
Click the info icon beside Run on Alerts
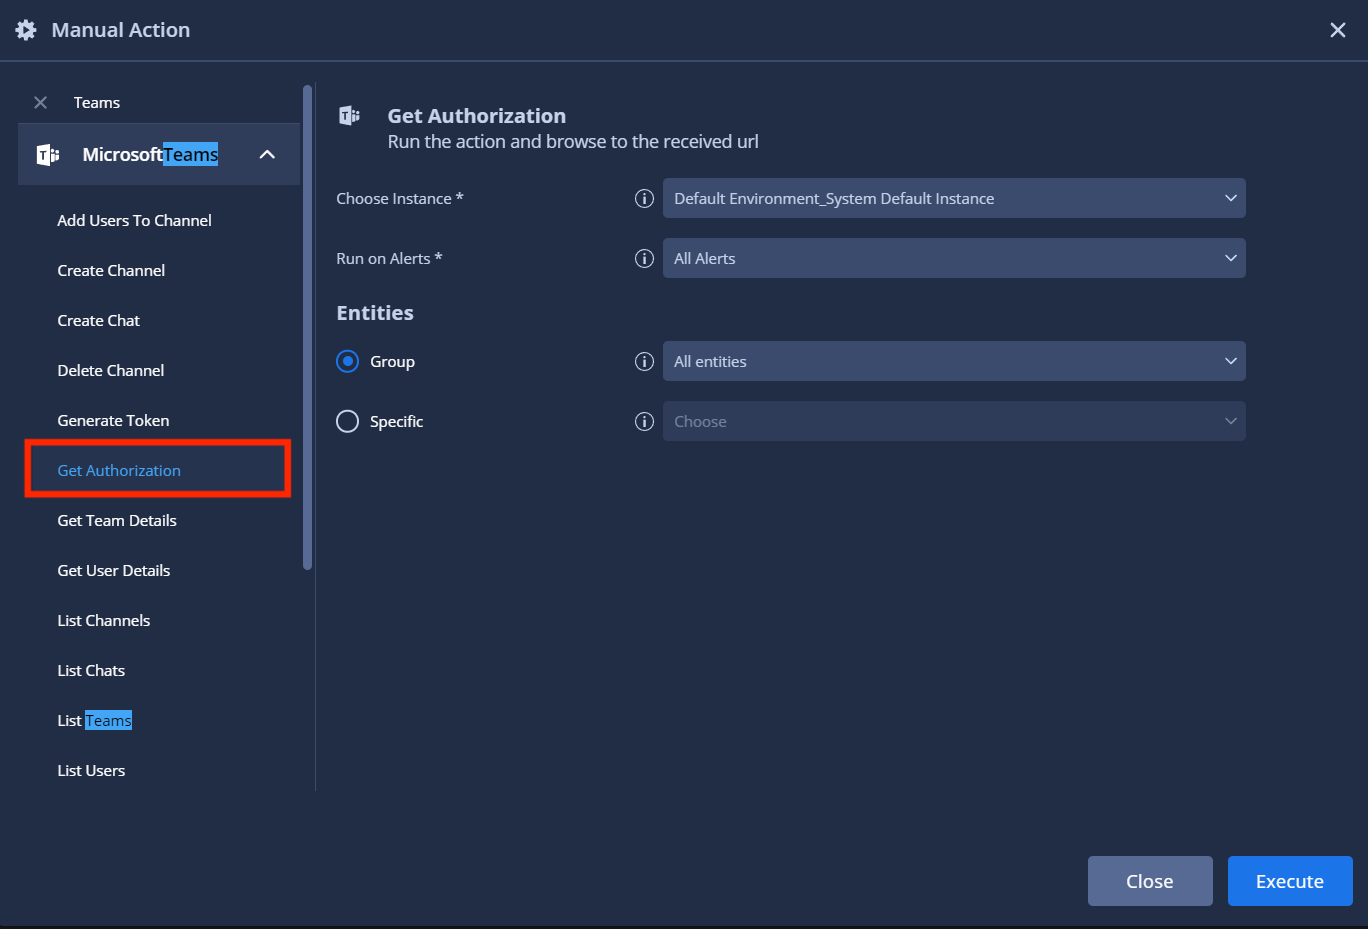[x=644, y=258]
